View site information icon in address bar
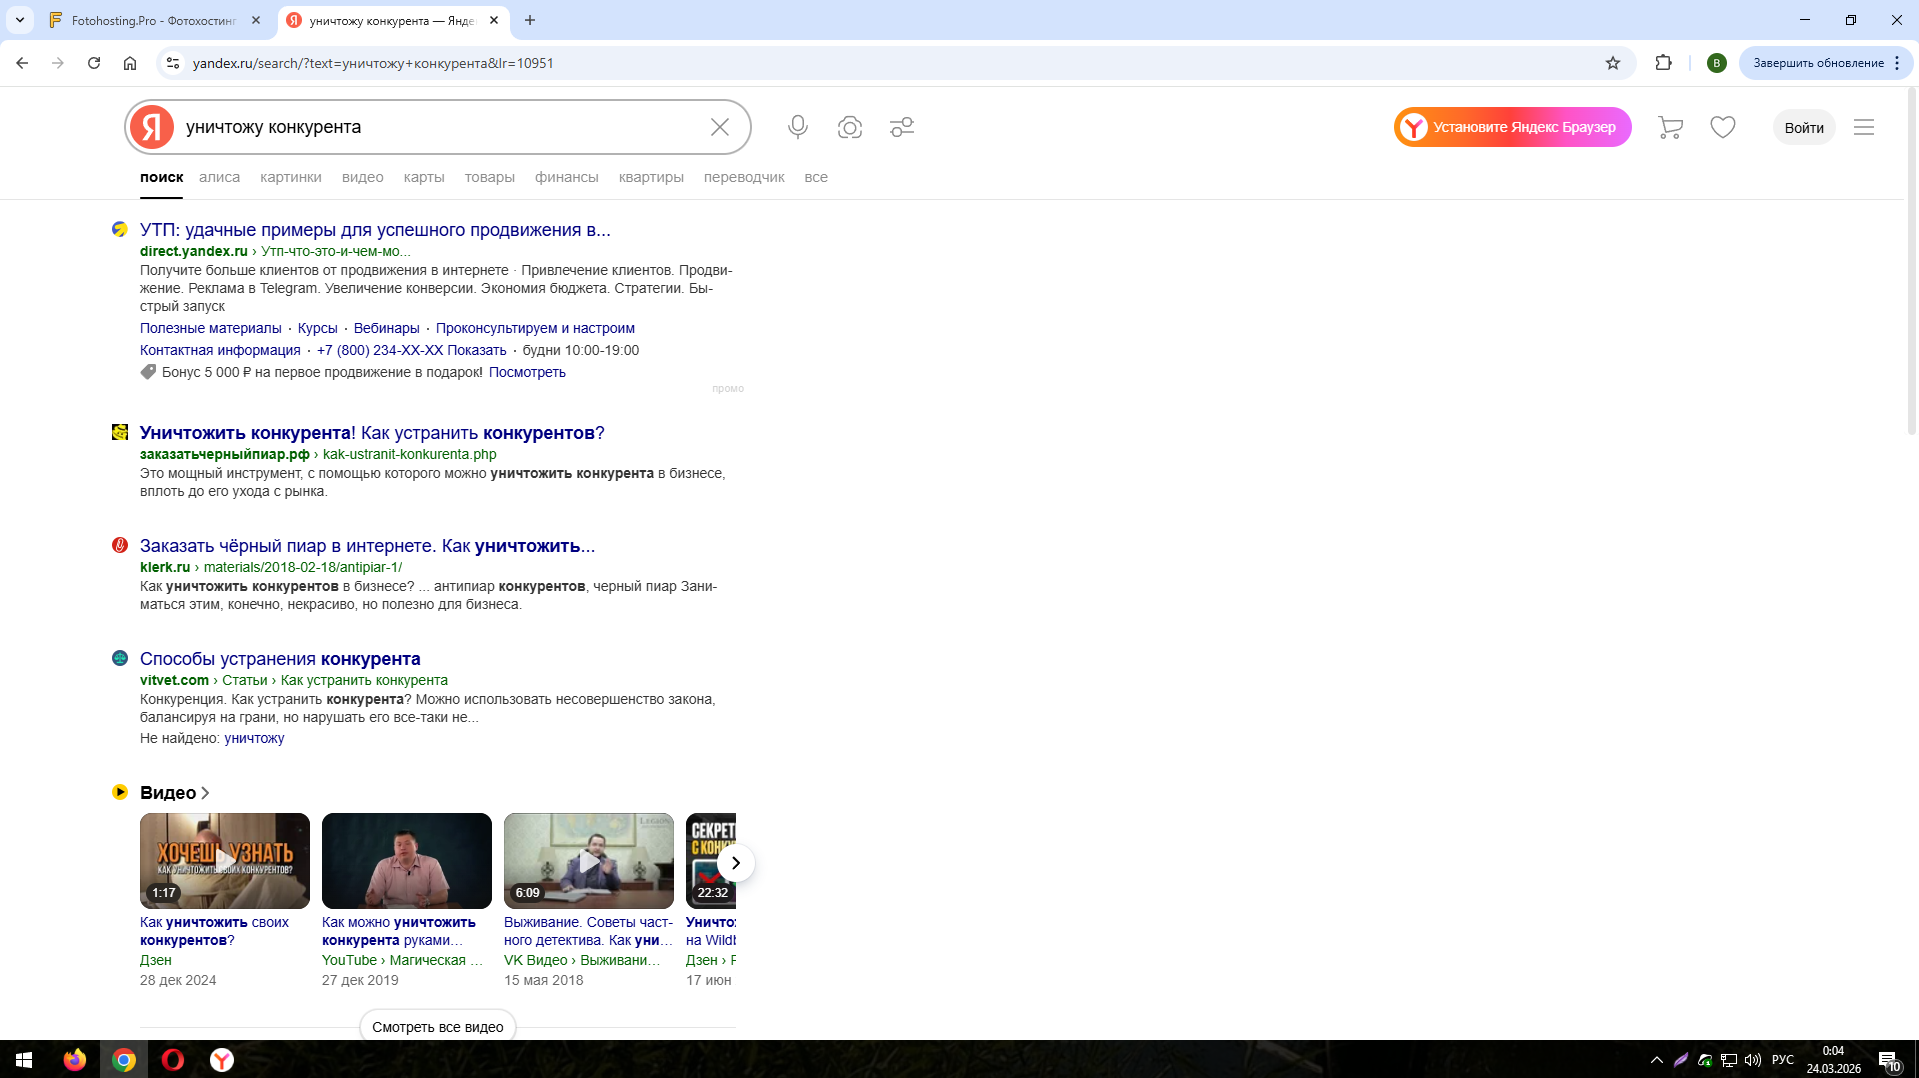1919x1078 pixels. pos(173,63)
